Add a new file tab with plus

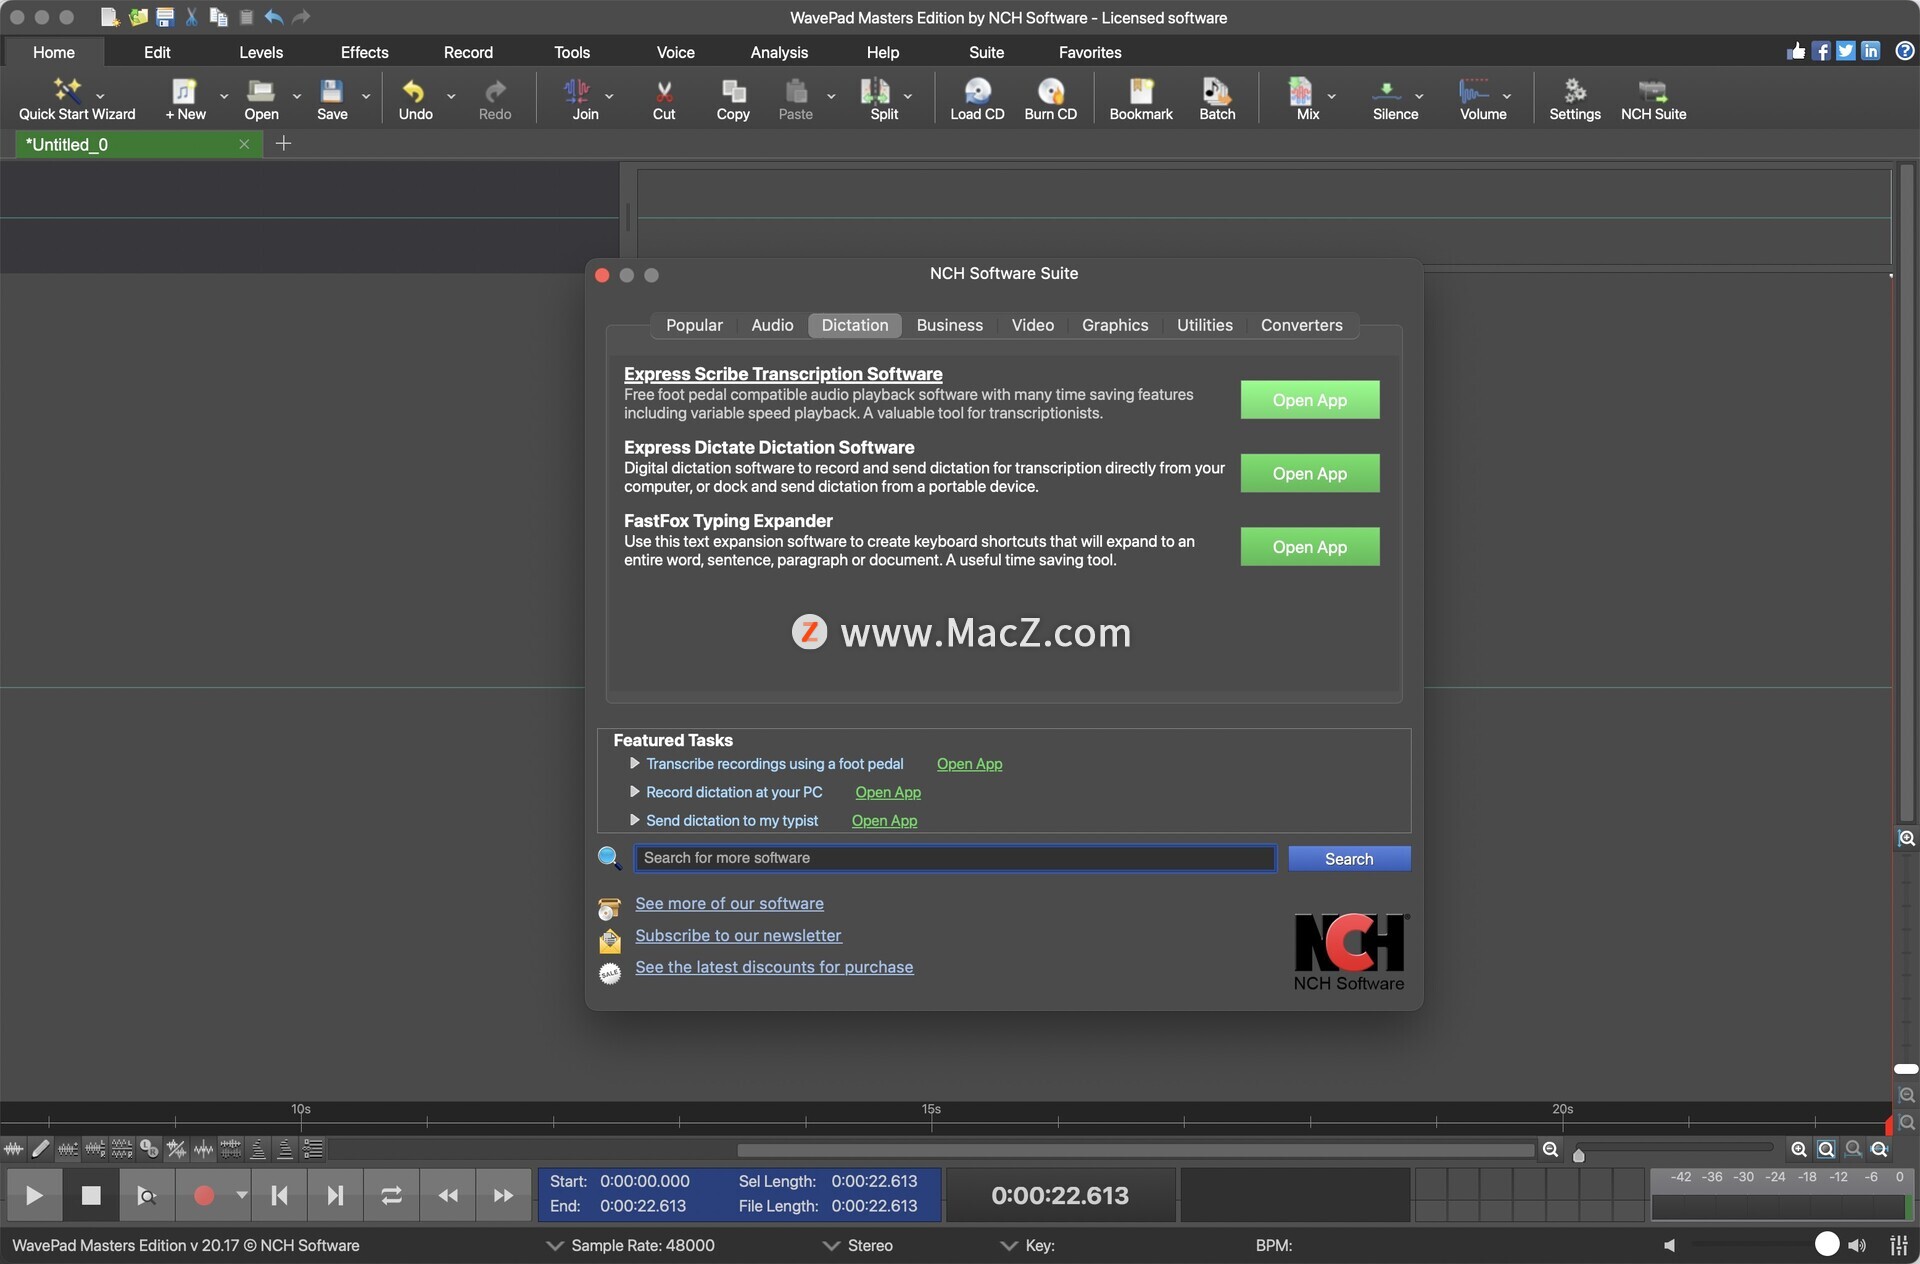pyautogui.click(x=283, y=144)
